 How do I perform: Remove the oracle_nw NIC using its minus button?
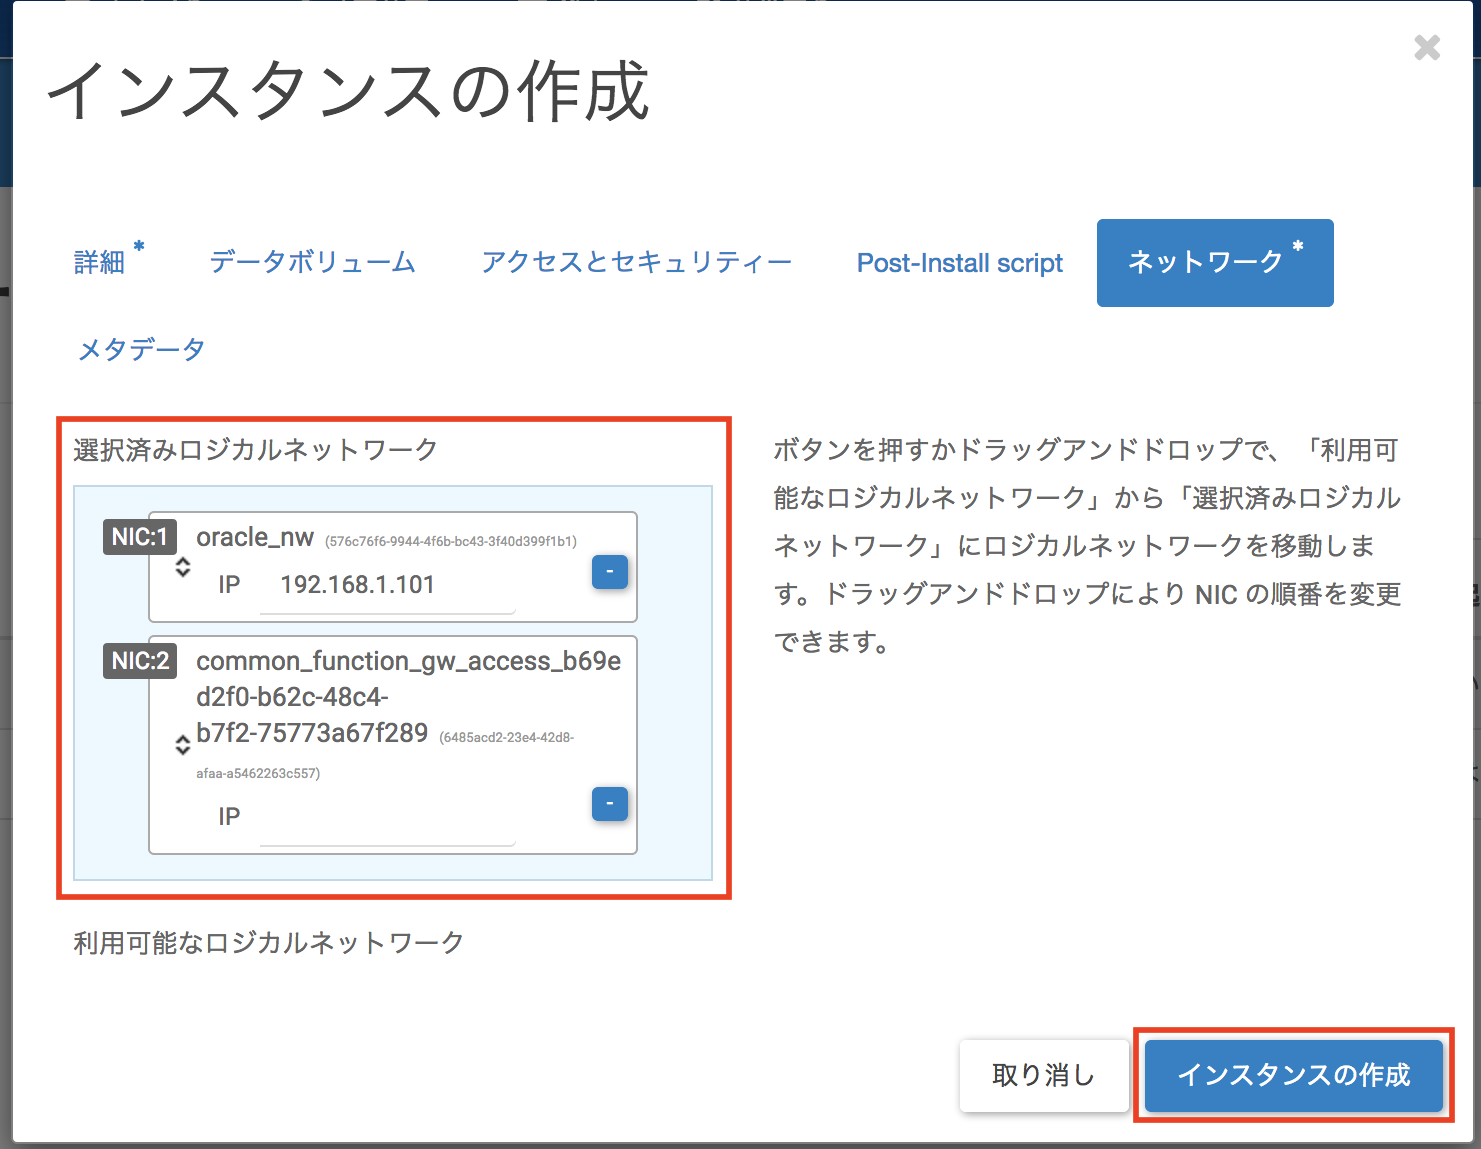coord(610,572)
